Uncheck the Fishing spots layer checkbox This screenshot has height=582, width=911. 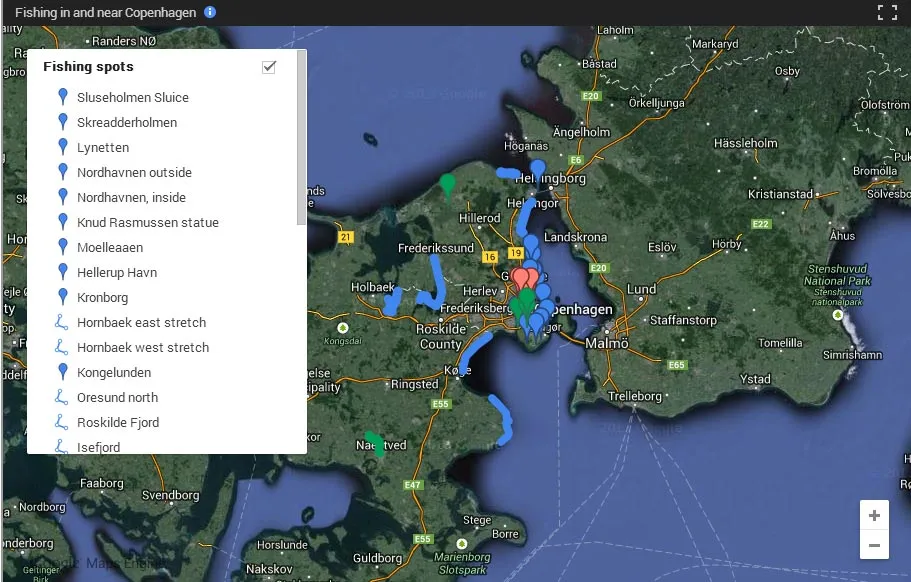pyautogui.click(x=268, y=67)
